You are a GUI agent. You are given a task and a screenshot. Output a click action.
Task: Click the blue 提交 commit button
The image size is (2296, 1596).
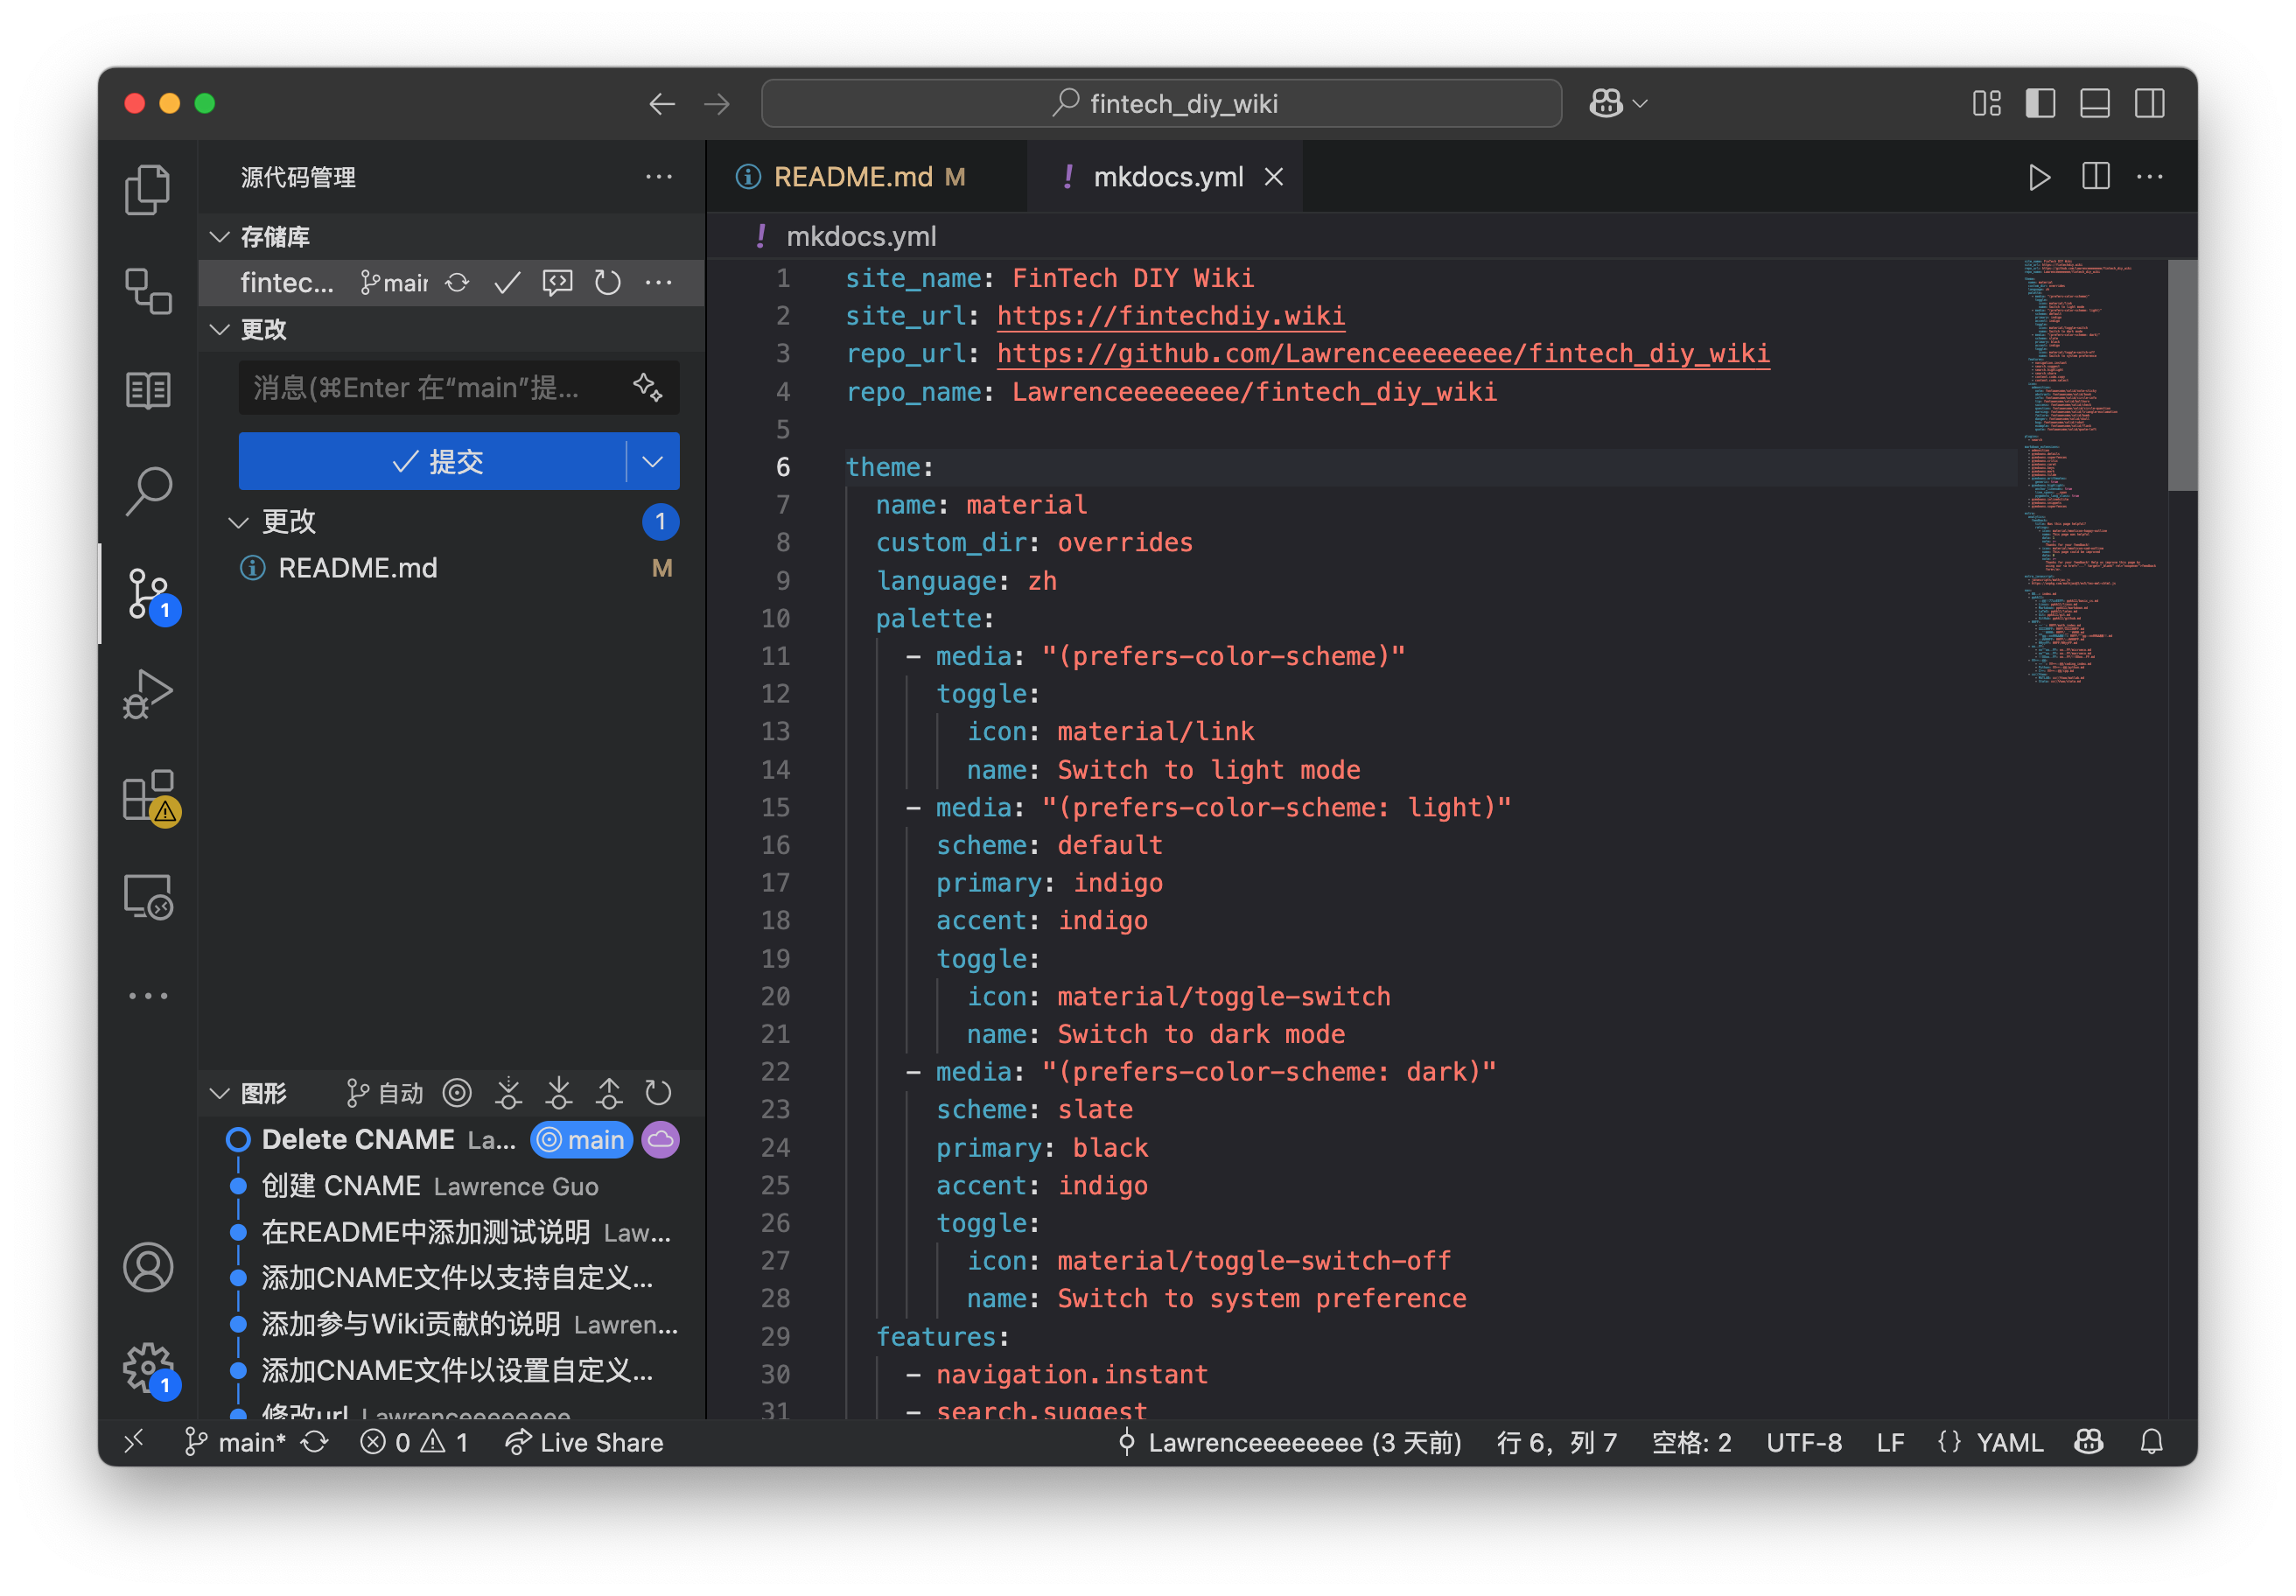click(432, 461)
